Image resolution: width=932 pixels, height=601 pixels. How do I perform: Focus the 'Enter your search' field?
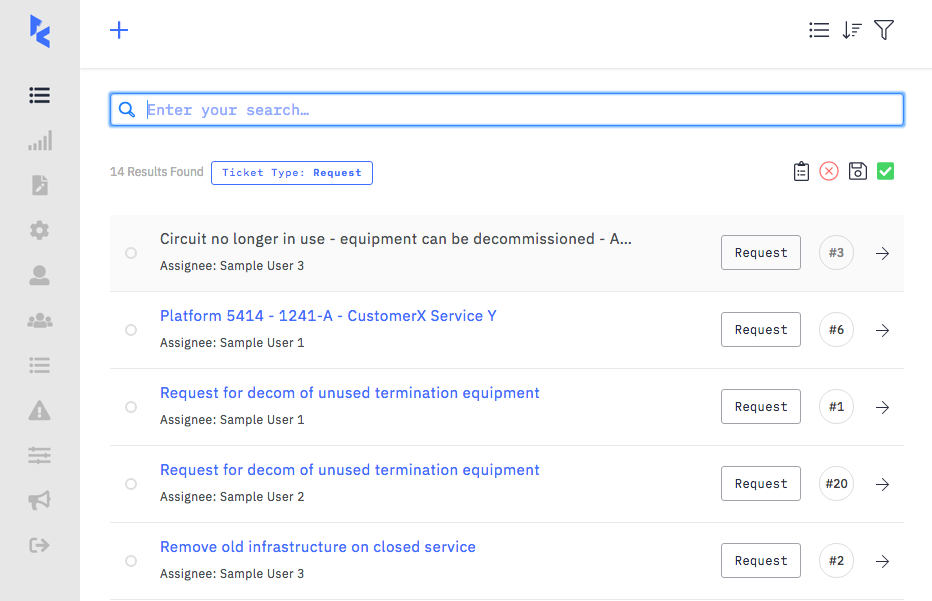click(x=507, y=109)
